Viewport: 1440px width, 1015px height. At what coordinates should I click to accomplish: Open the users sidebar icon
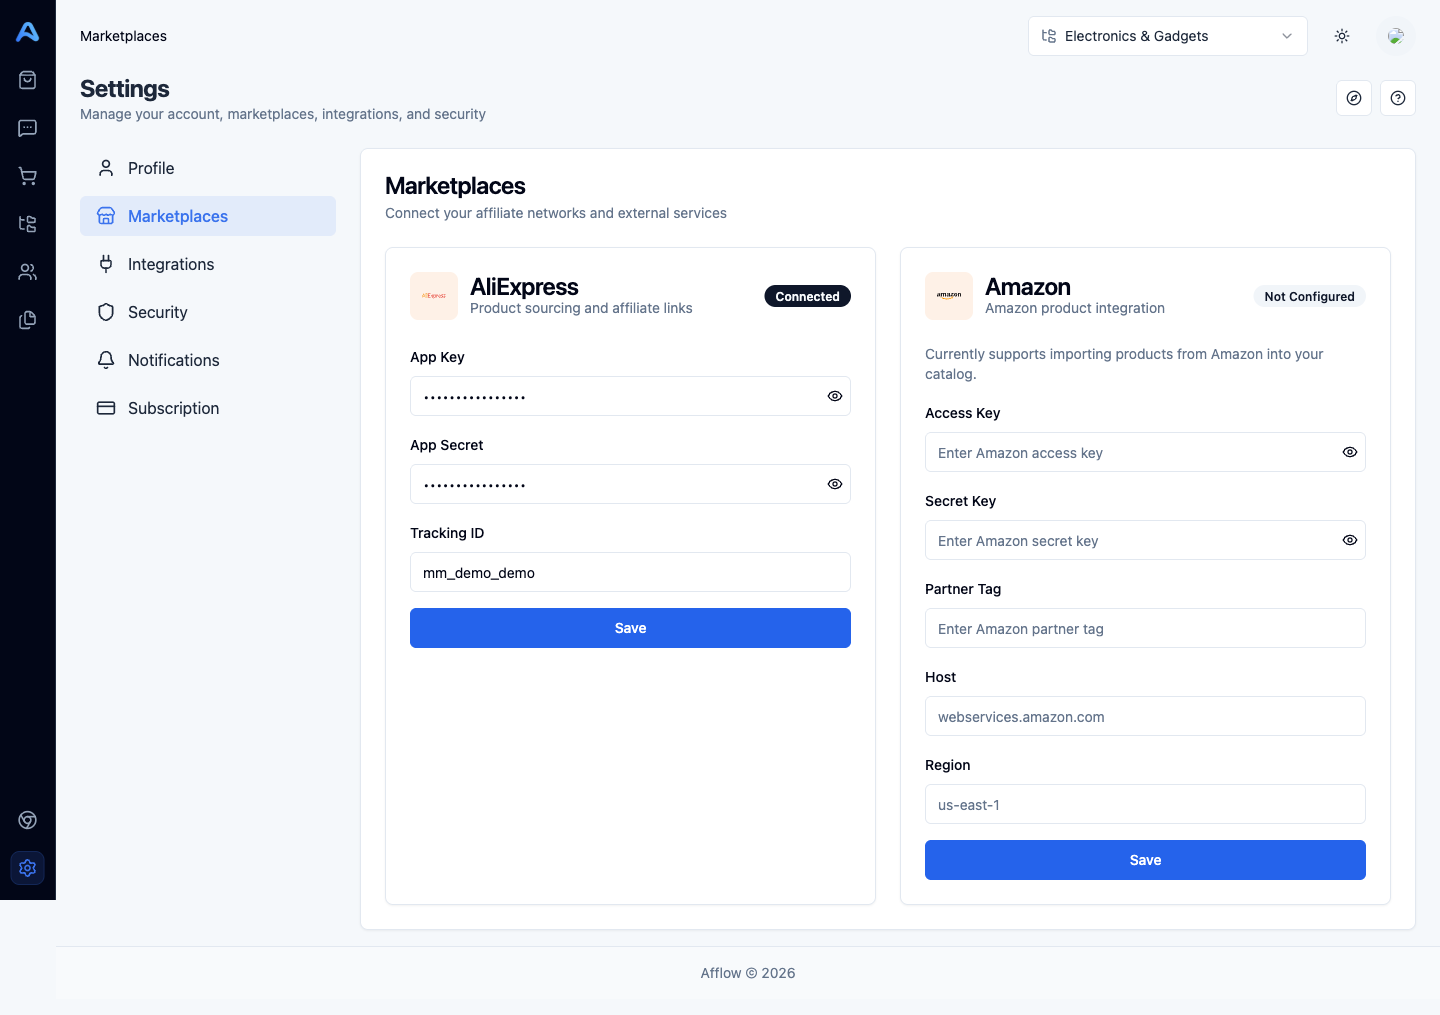[28, 272]
